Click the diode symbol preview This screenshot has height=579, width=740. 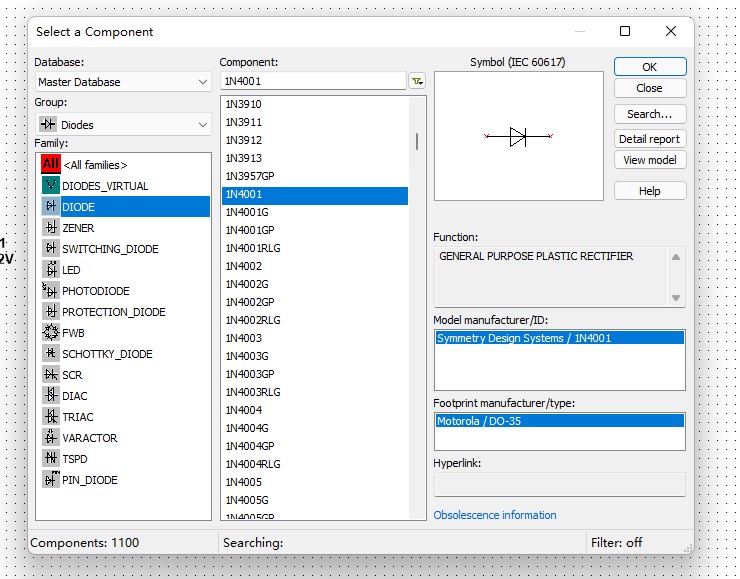pos(518,136)
